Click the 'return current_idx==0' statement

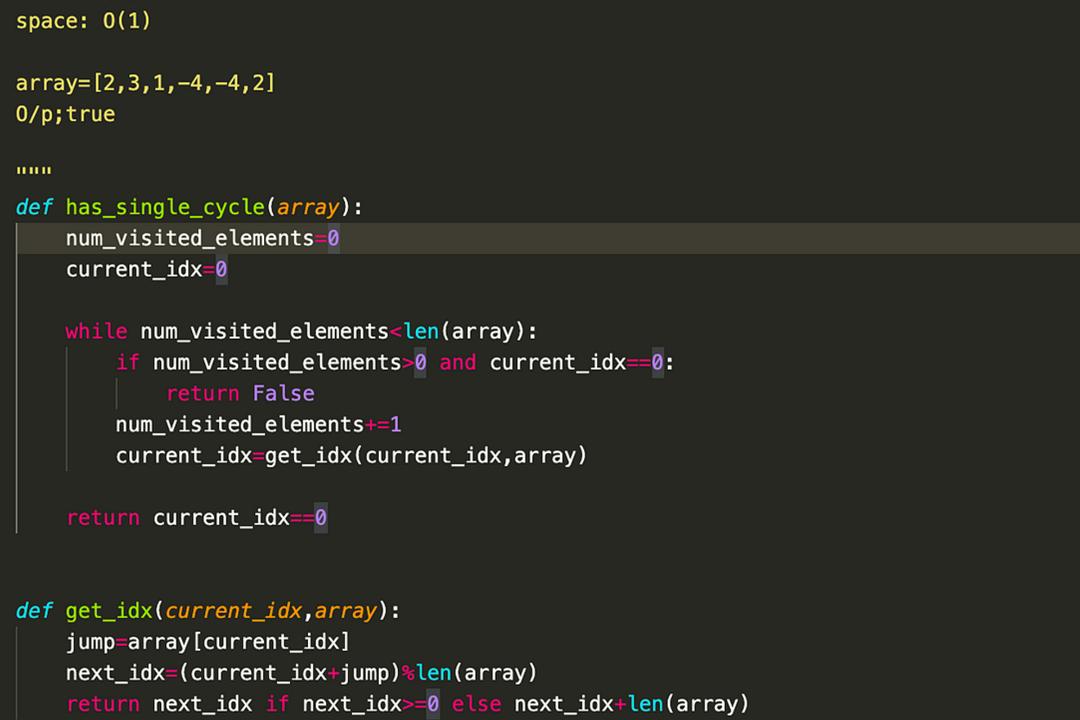pos(197,517)
